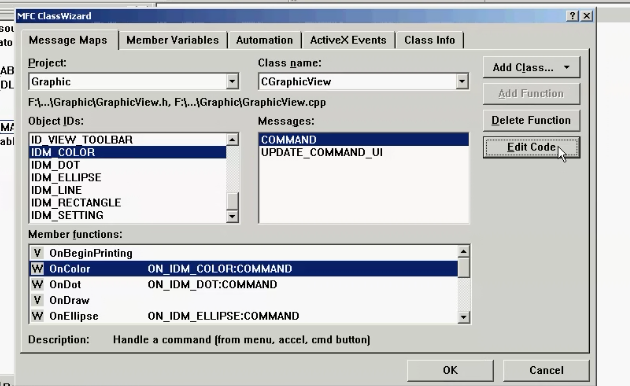
Task: Select IDM_DOT in Object IDs list
Action: coord(128,165)
